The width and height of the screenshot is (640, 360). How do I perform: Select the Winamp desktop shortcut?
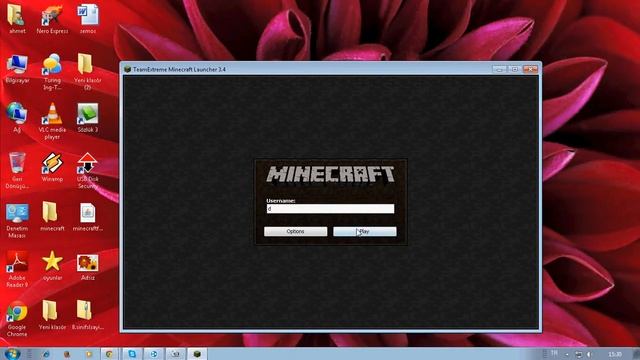(52, 167)
